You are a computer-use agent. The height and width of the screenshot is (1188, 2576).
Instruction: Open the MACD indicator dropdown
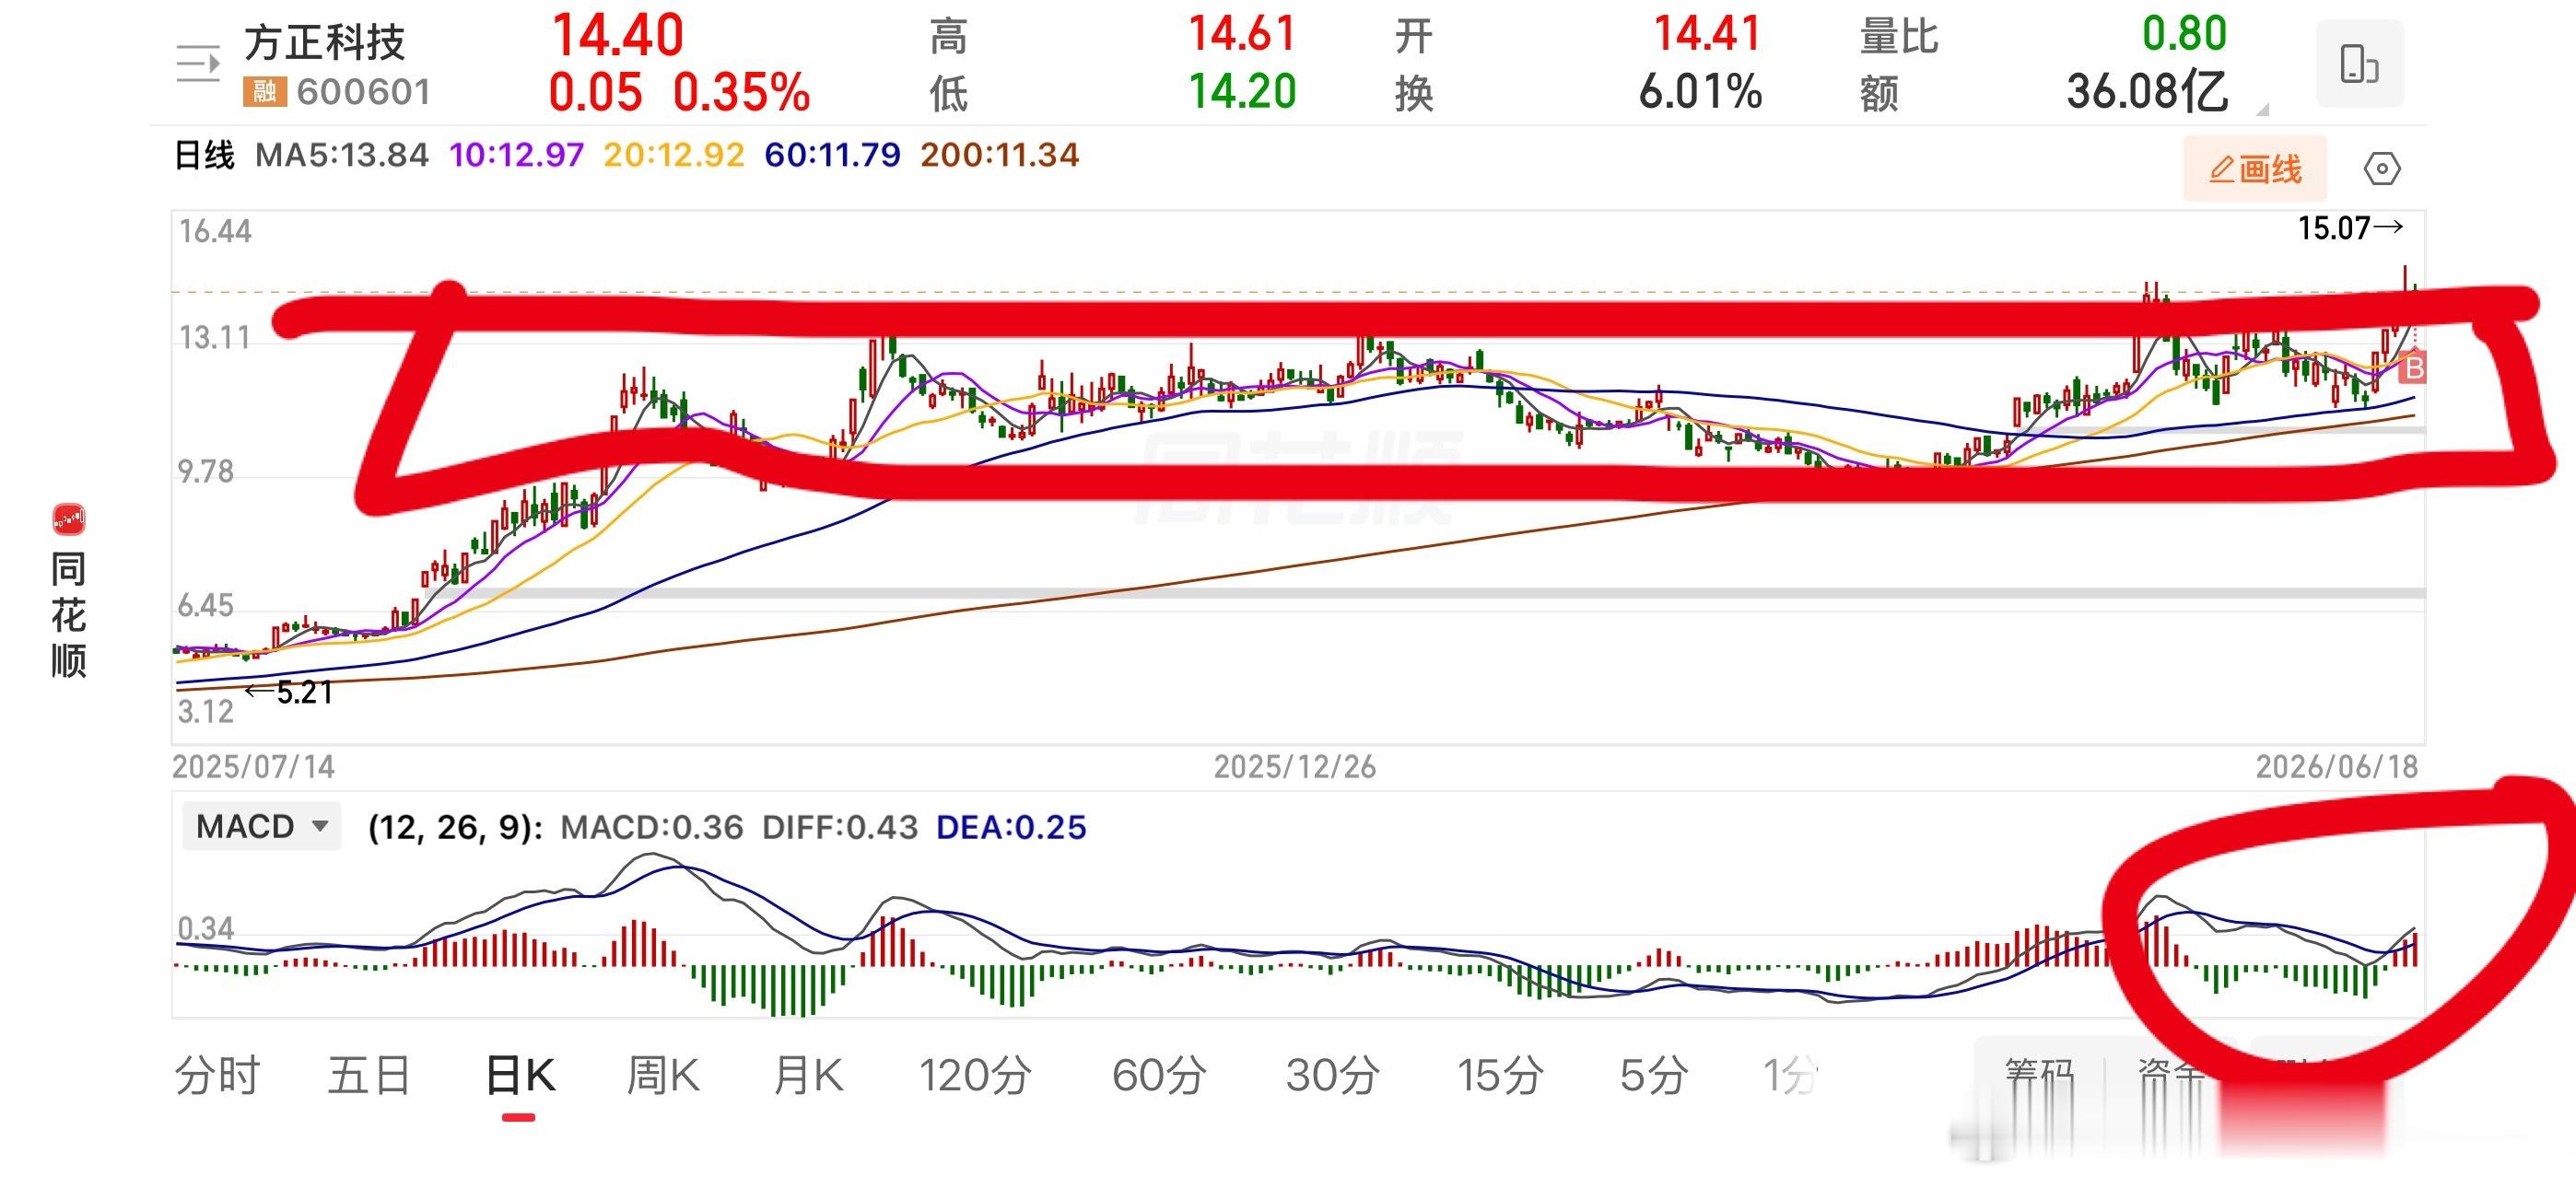coord(262,827)
